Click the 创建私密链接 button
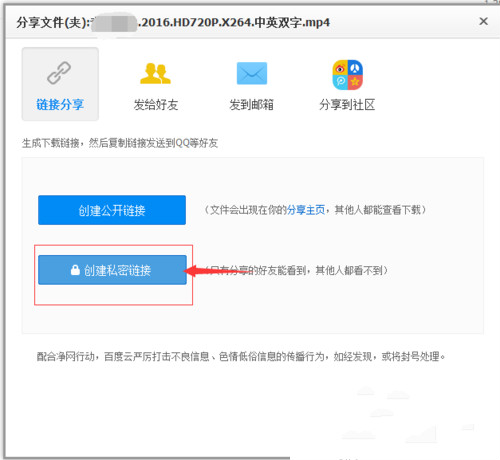Viewport: 500px width, 460px height. 112,270
